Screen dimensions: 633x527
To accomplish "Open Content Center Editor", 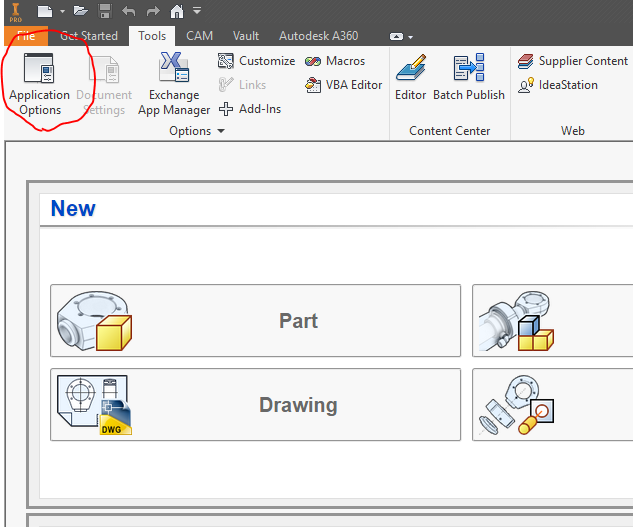I will pyautogui.click(x=411, y=77).
